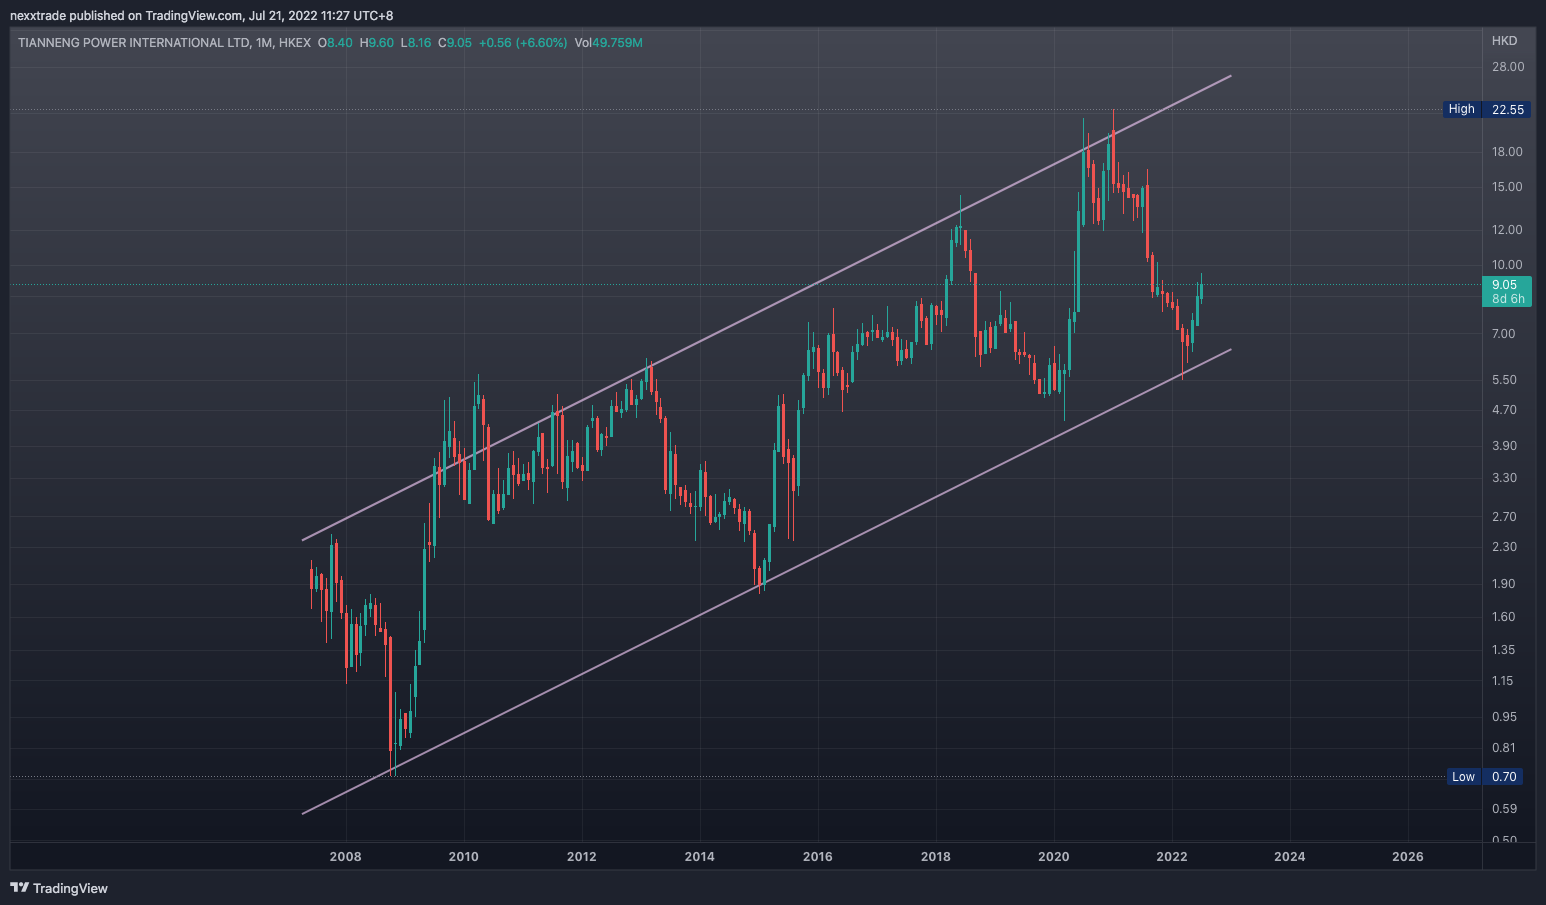Click the 0.59 price axis label
Viewport: 1546px width, 905px height.
click(x=1504, y=809)
